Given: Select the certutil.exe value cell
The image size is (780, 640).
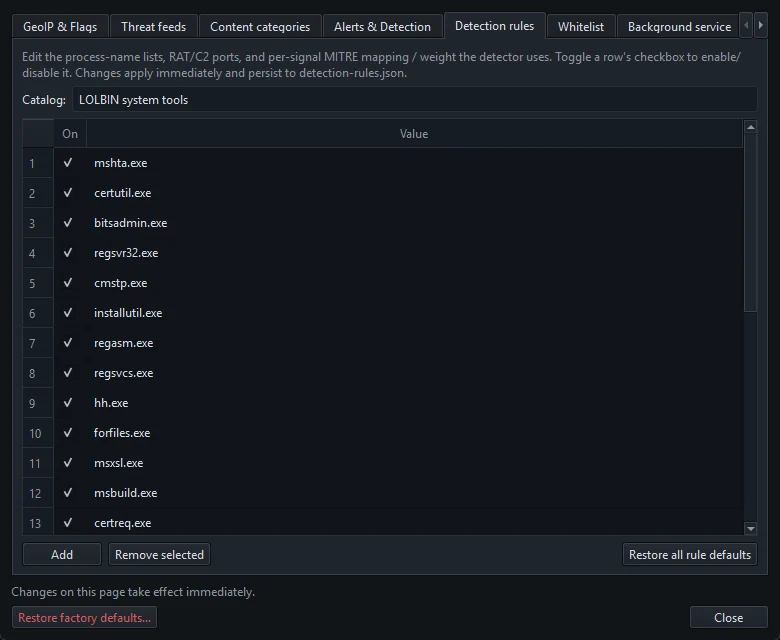Looking at the screenshot, I should tap(415, 192).
